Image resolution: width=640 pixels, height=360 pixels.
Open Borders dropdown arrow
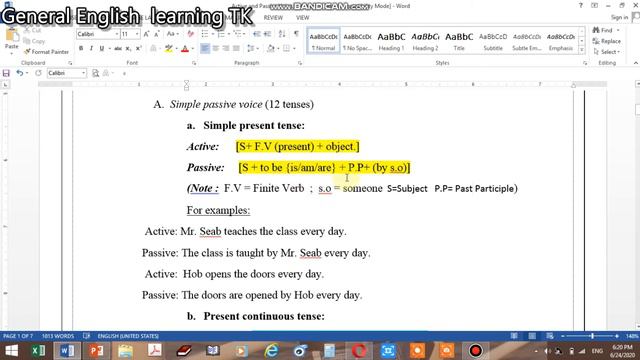pyautogui.click(x=294, y=49)
